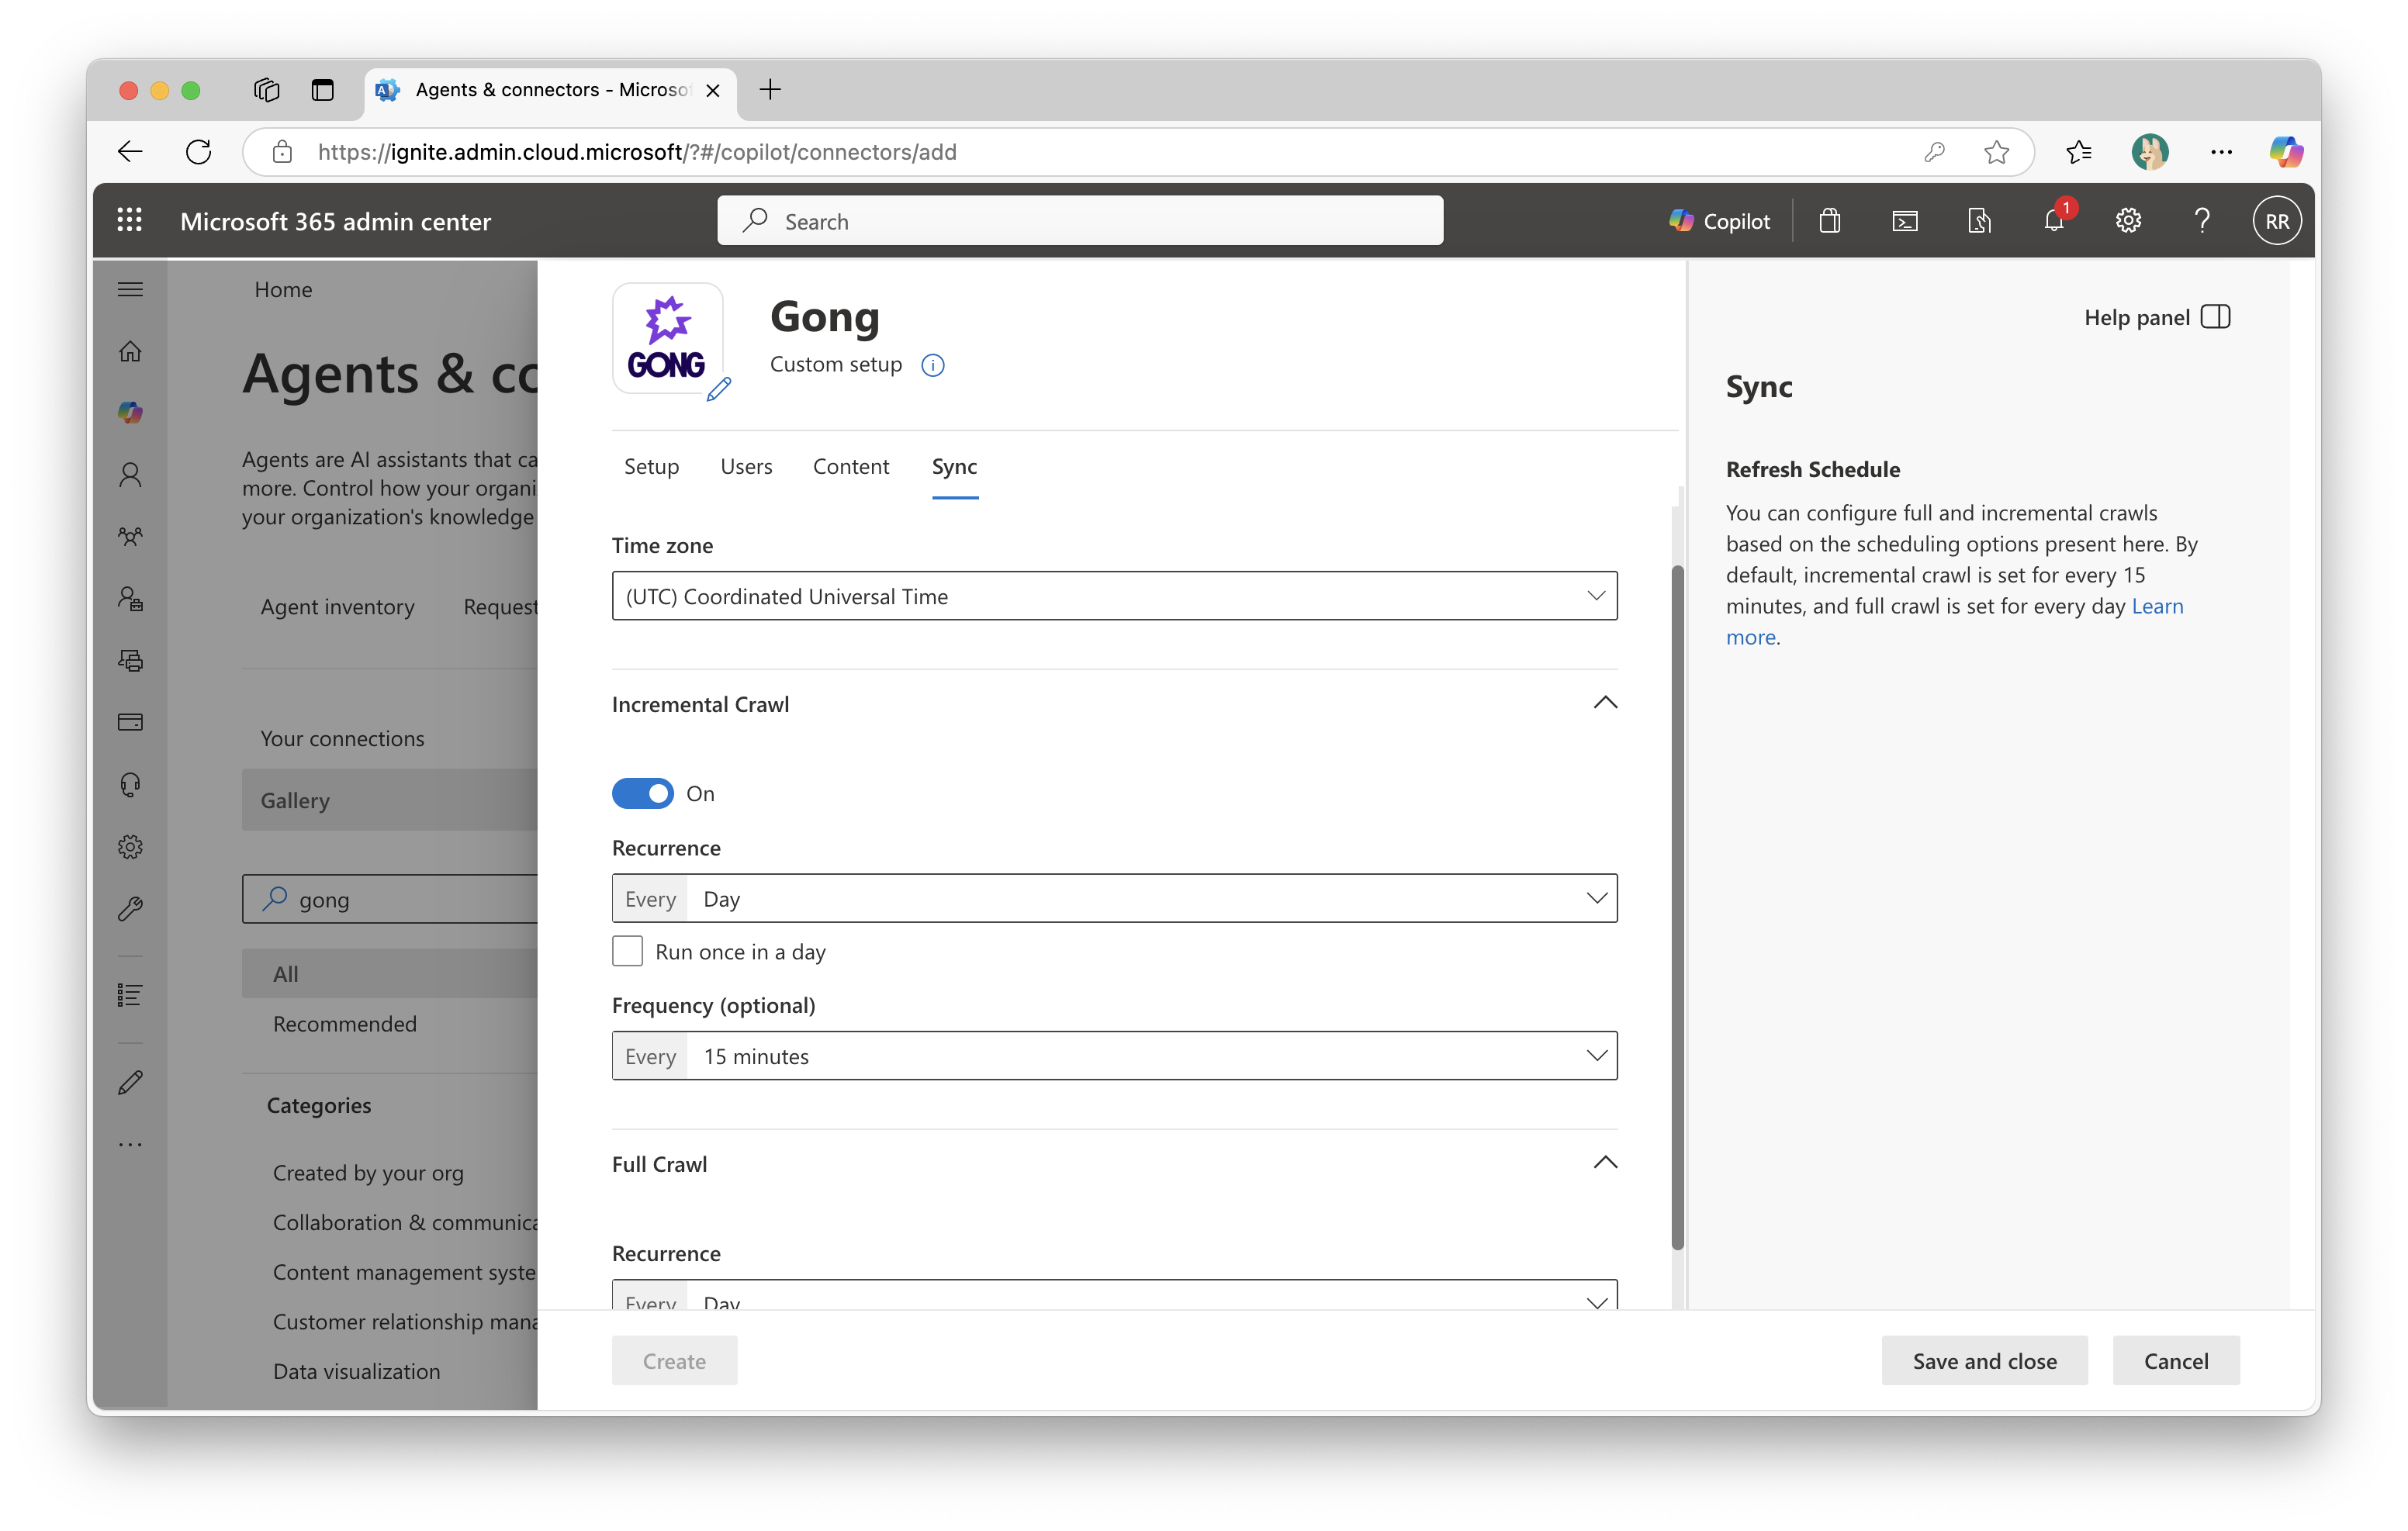Image resolution: width=2408 pixels, height=1531 pixels.
Task: Click the app launcher waffle icon
Action: tap(130, 221)
